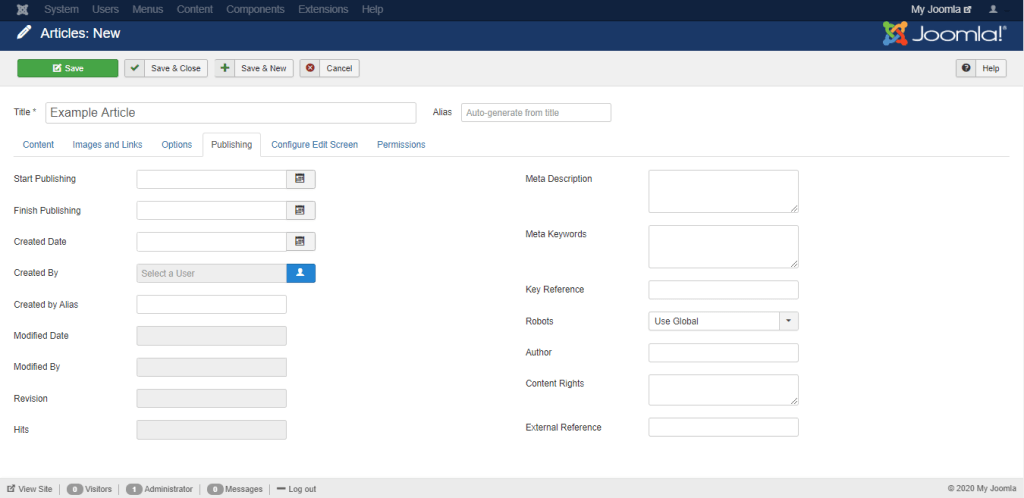Click the Key Reference field

point(724,290)
